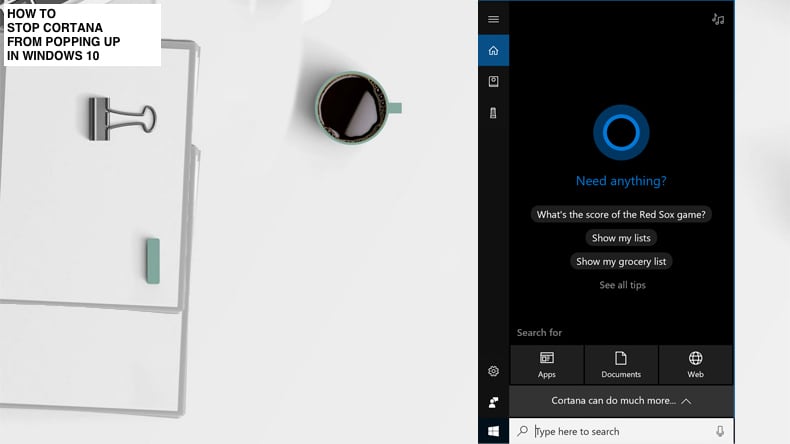Open the Devices icon in Cortana sidebar

pyautogui.click(x=493, y=113)
